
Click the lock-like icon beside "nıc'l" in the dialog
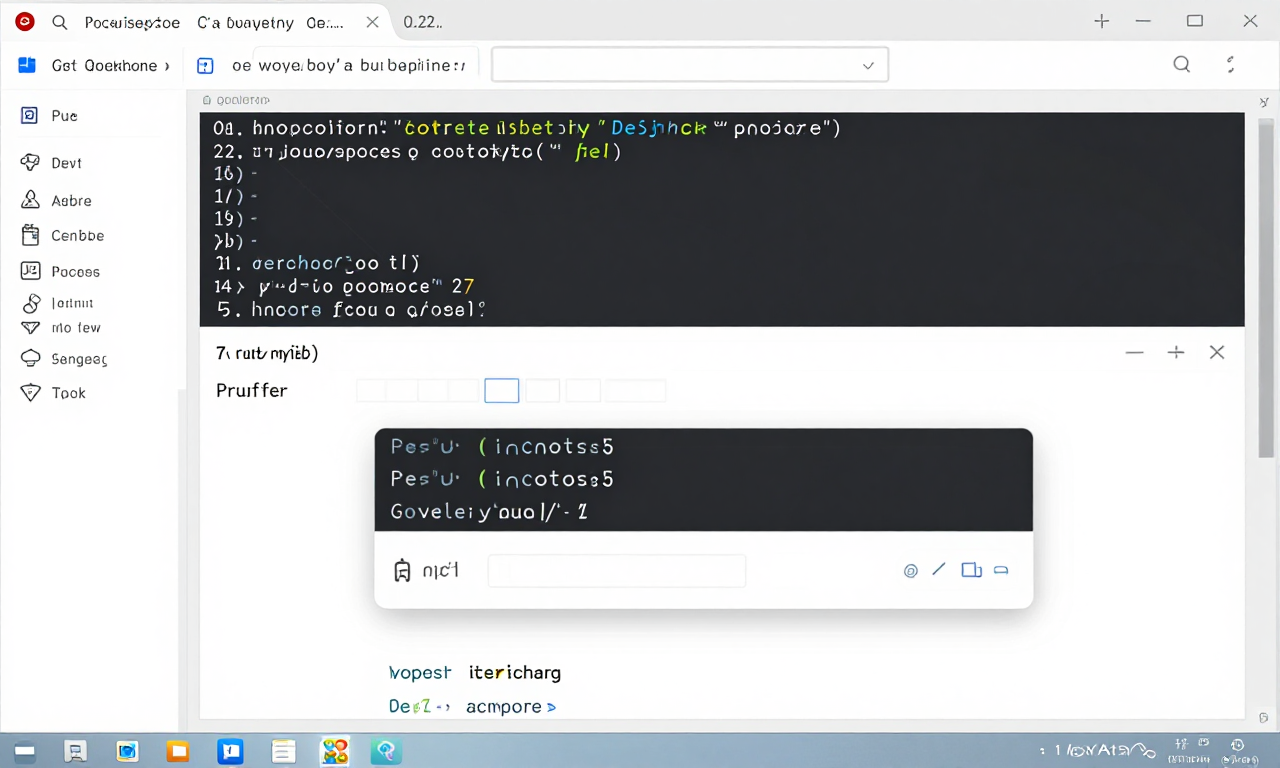[x=402, y=571]
